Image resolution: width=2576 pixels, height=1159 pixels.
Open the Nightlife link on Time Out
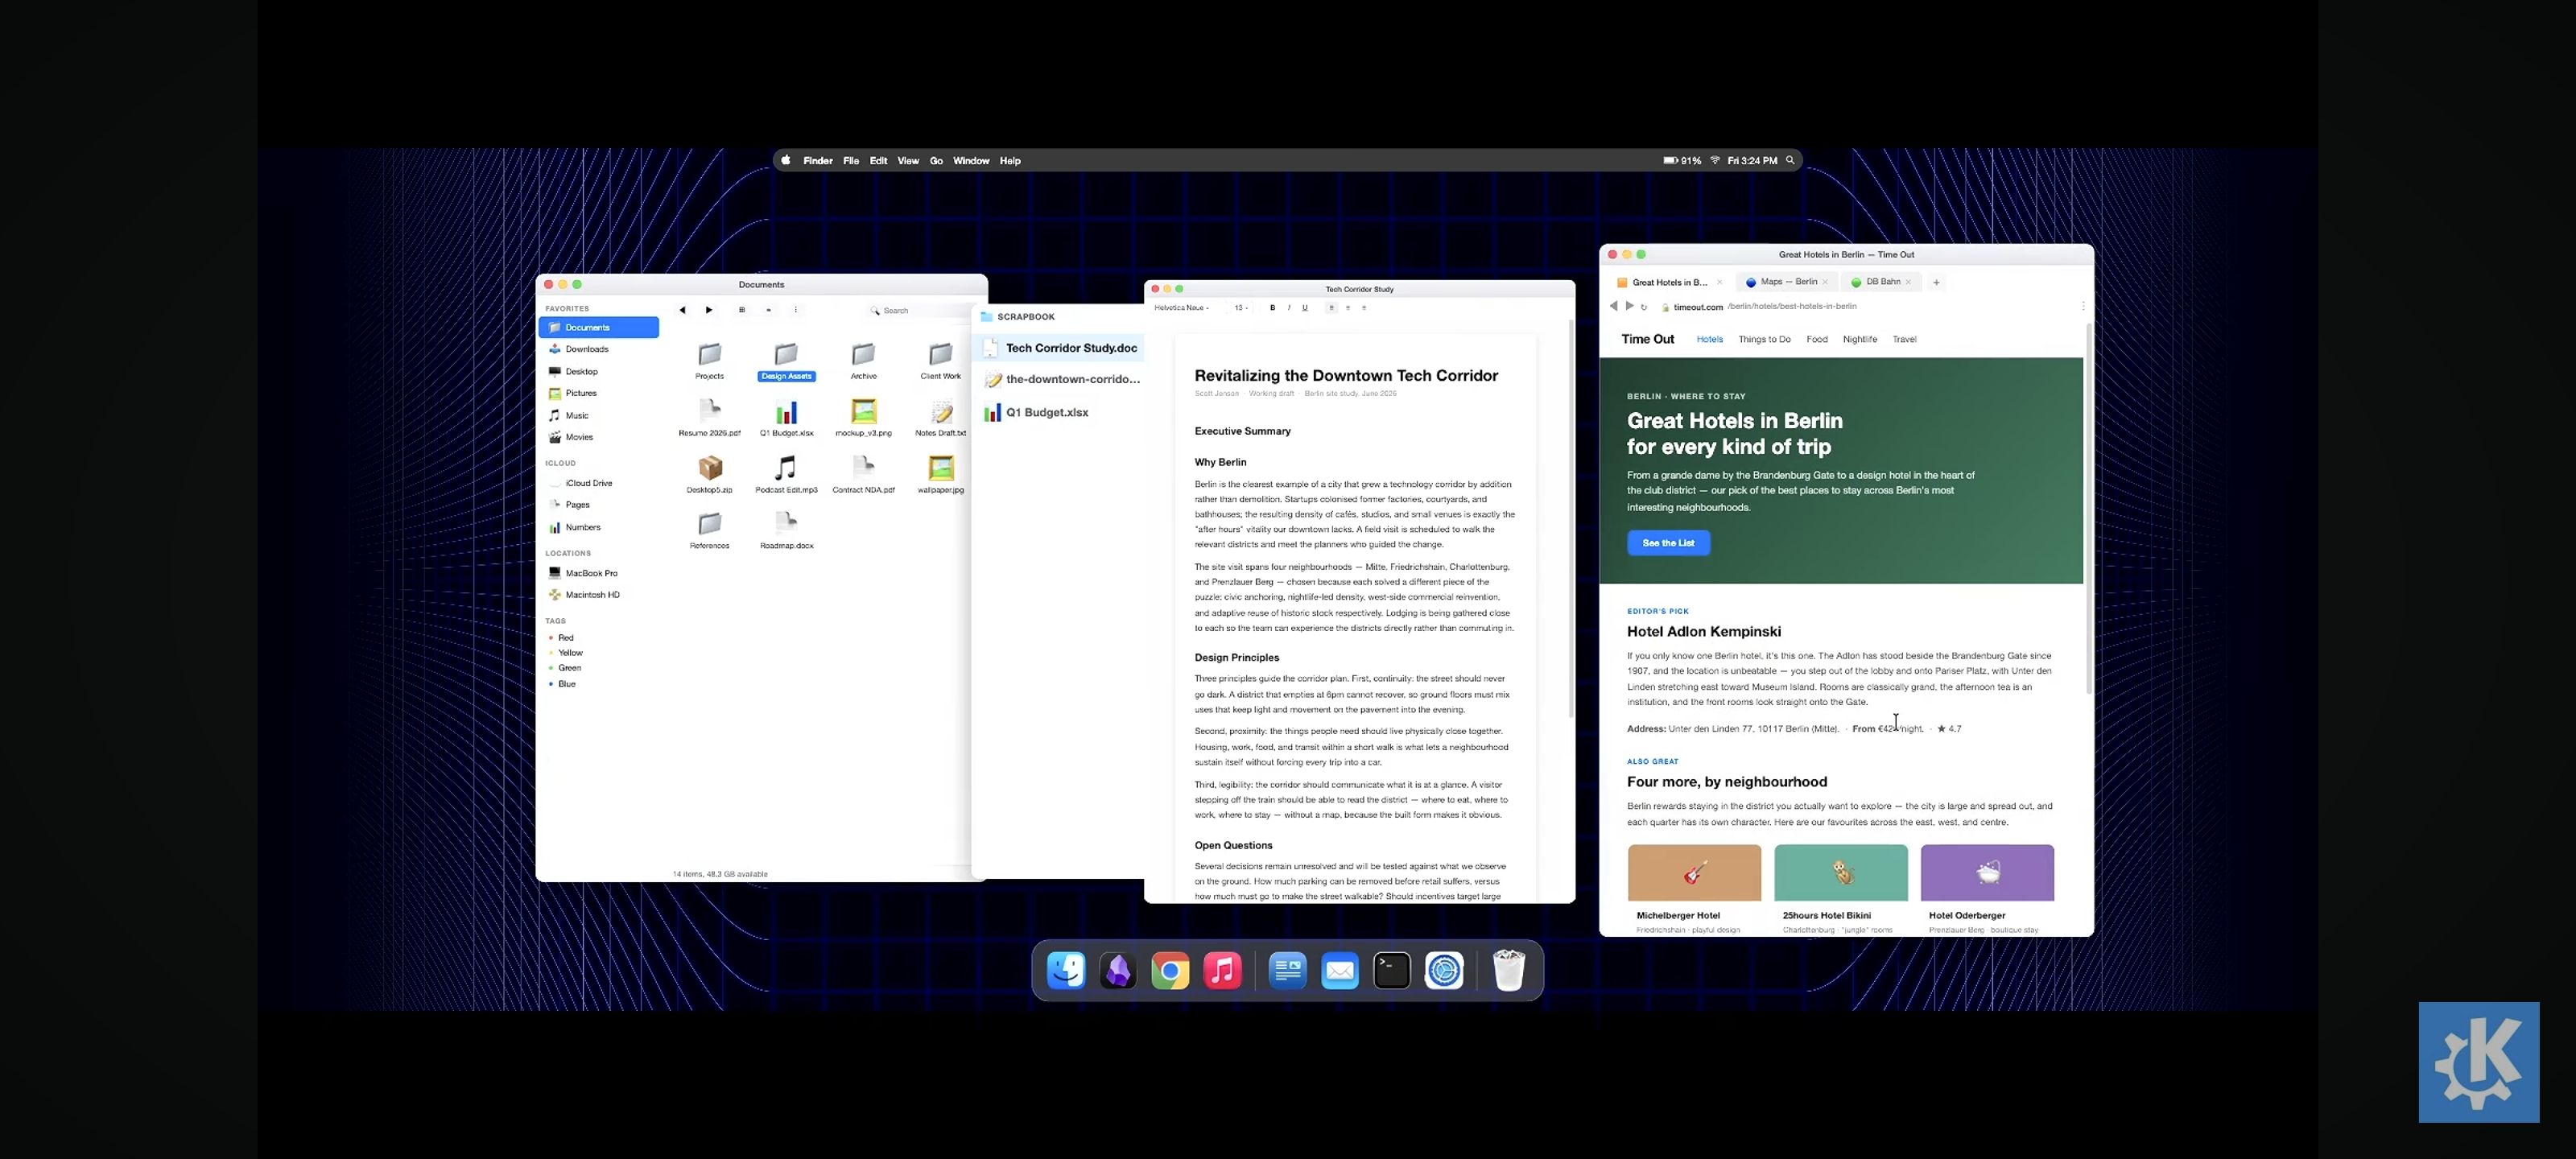coord(1860,339)
